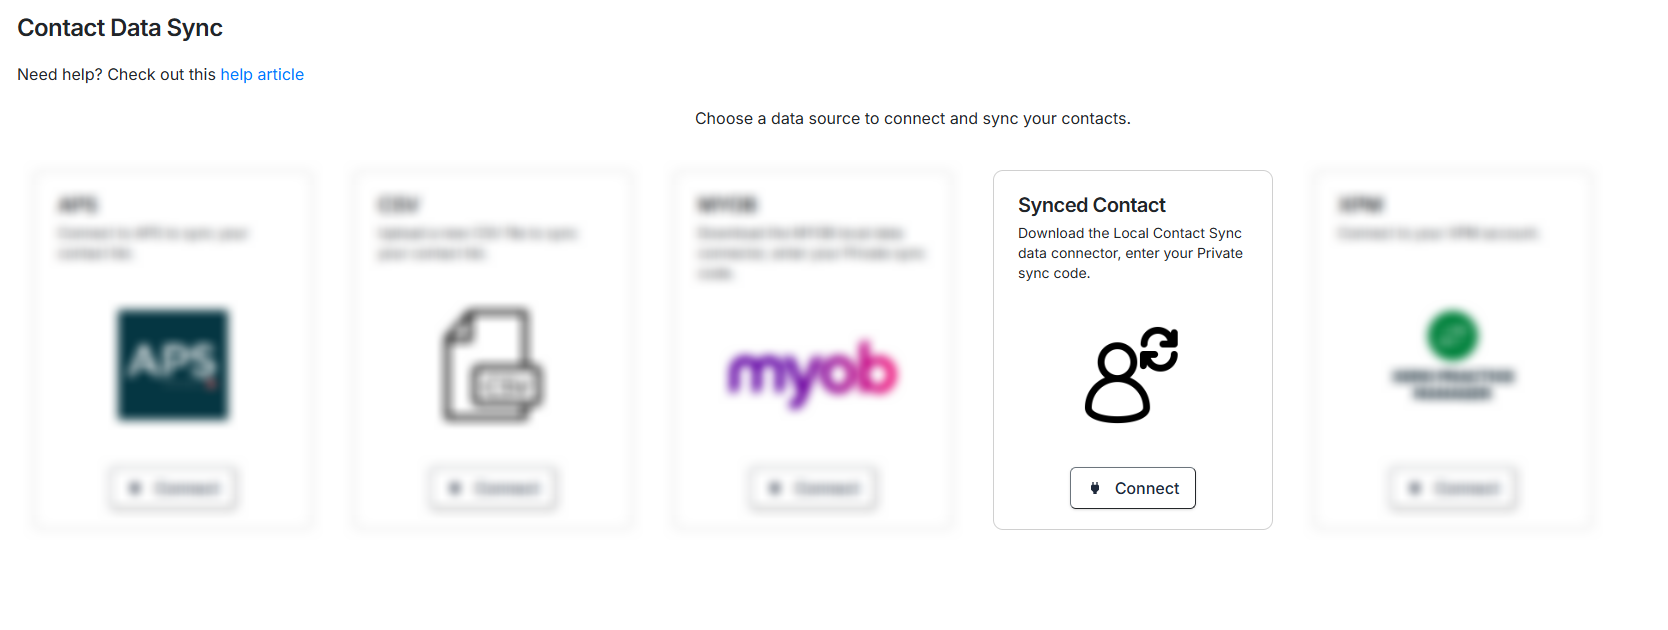Click the CSV file icon
The width and height of the screenshot is (1668, 630).
[x=493, y=365]
